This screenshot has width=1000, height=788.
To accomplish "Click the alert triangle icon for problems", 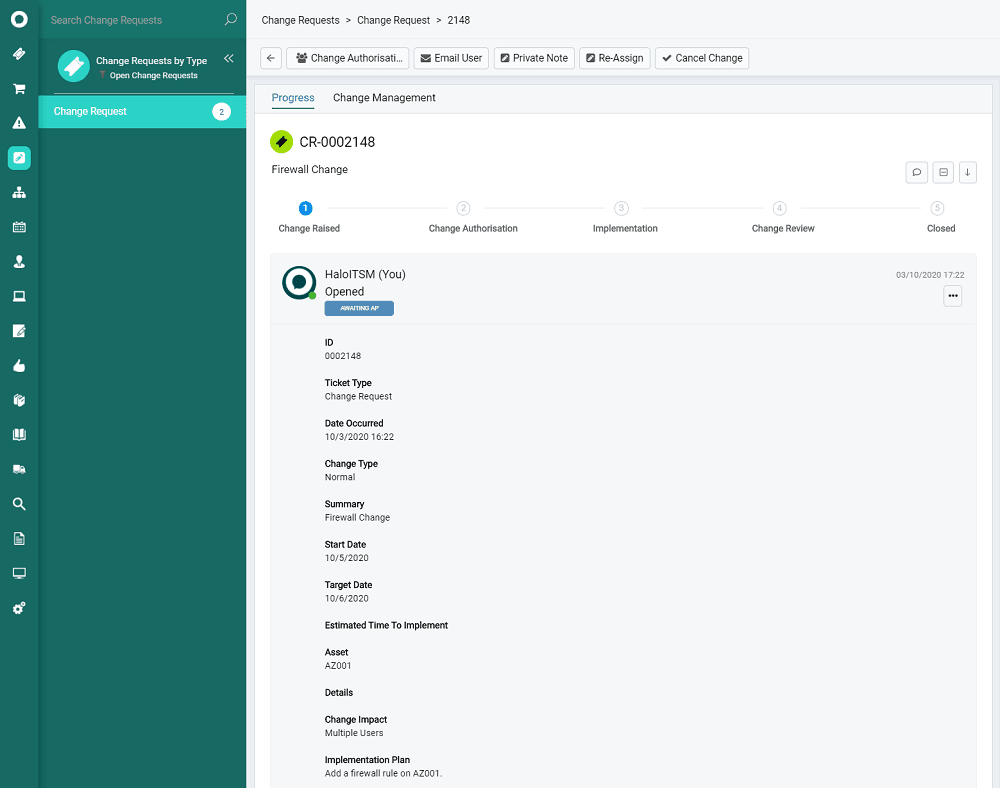I will [18, 123].
